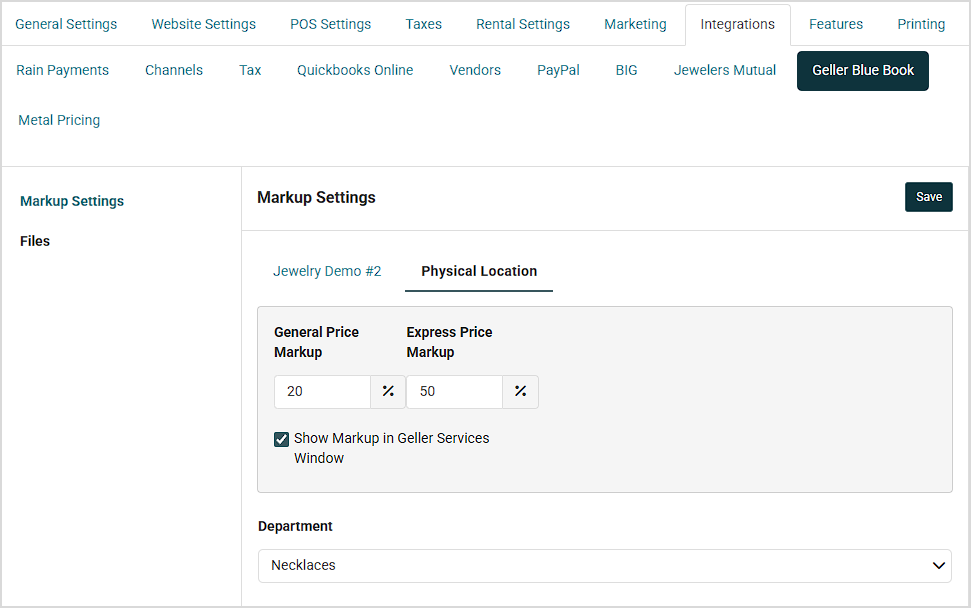Click the General Price Markup label

pos(316,342)
